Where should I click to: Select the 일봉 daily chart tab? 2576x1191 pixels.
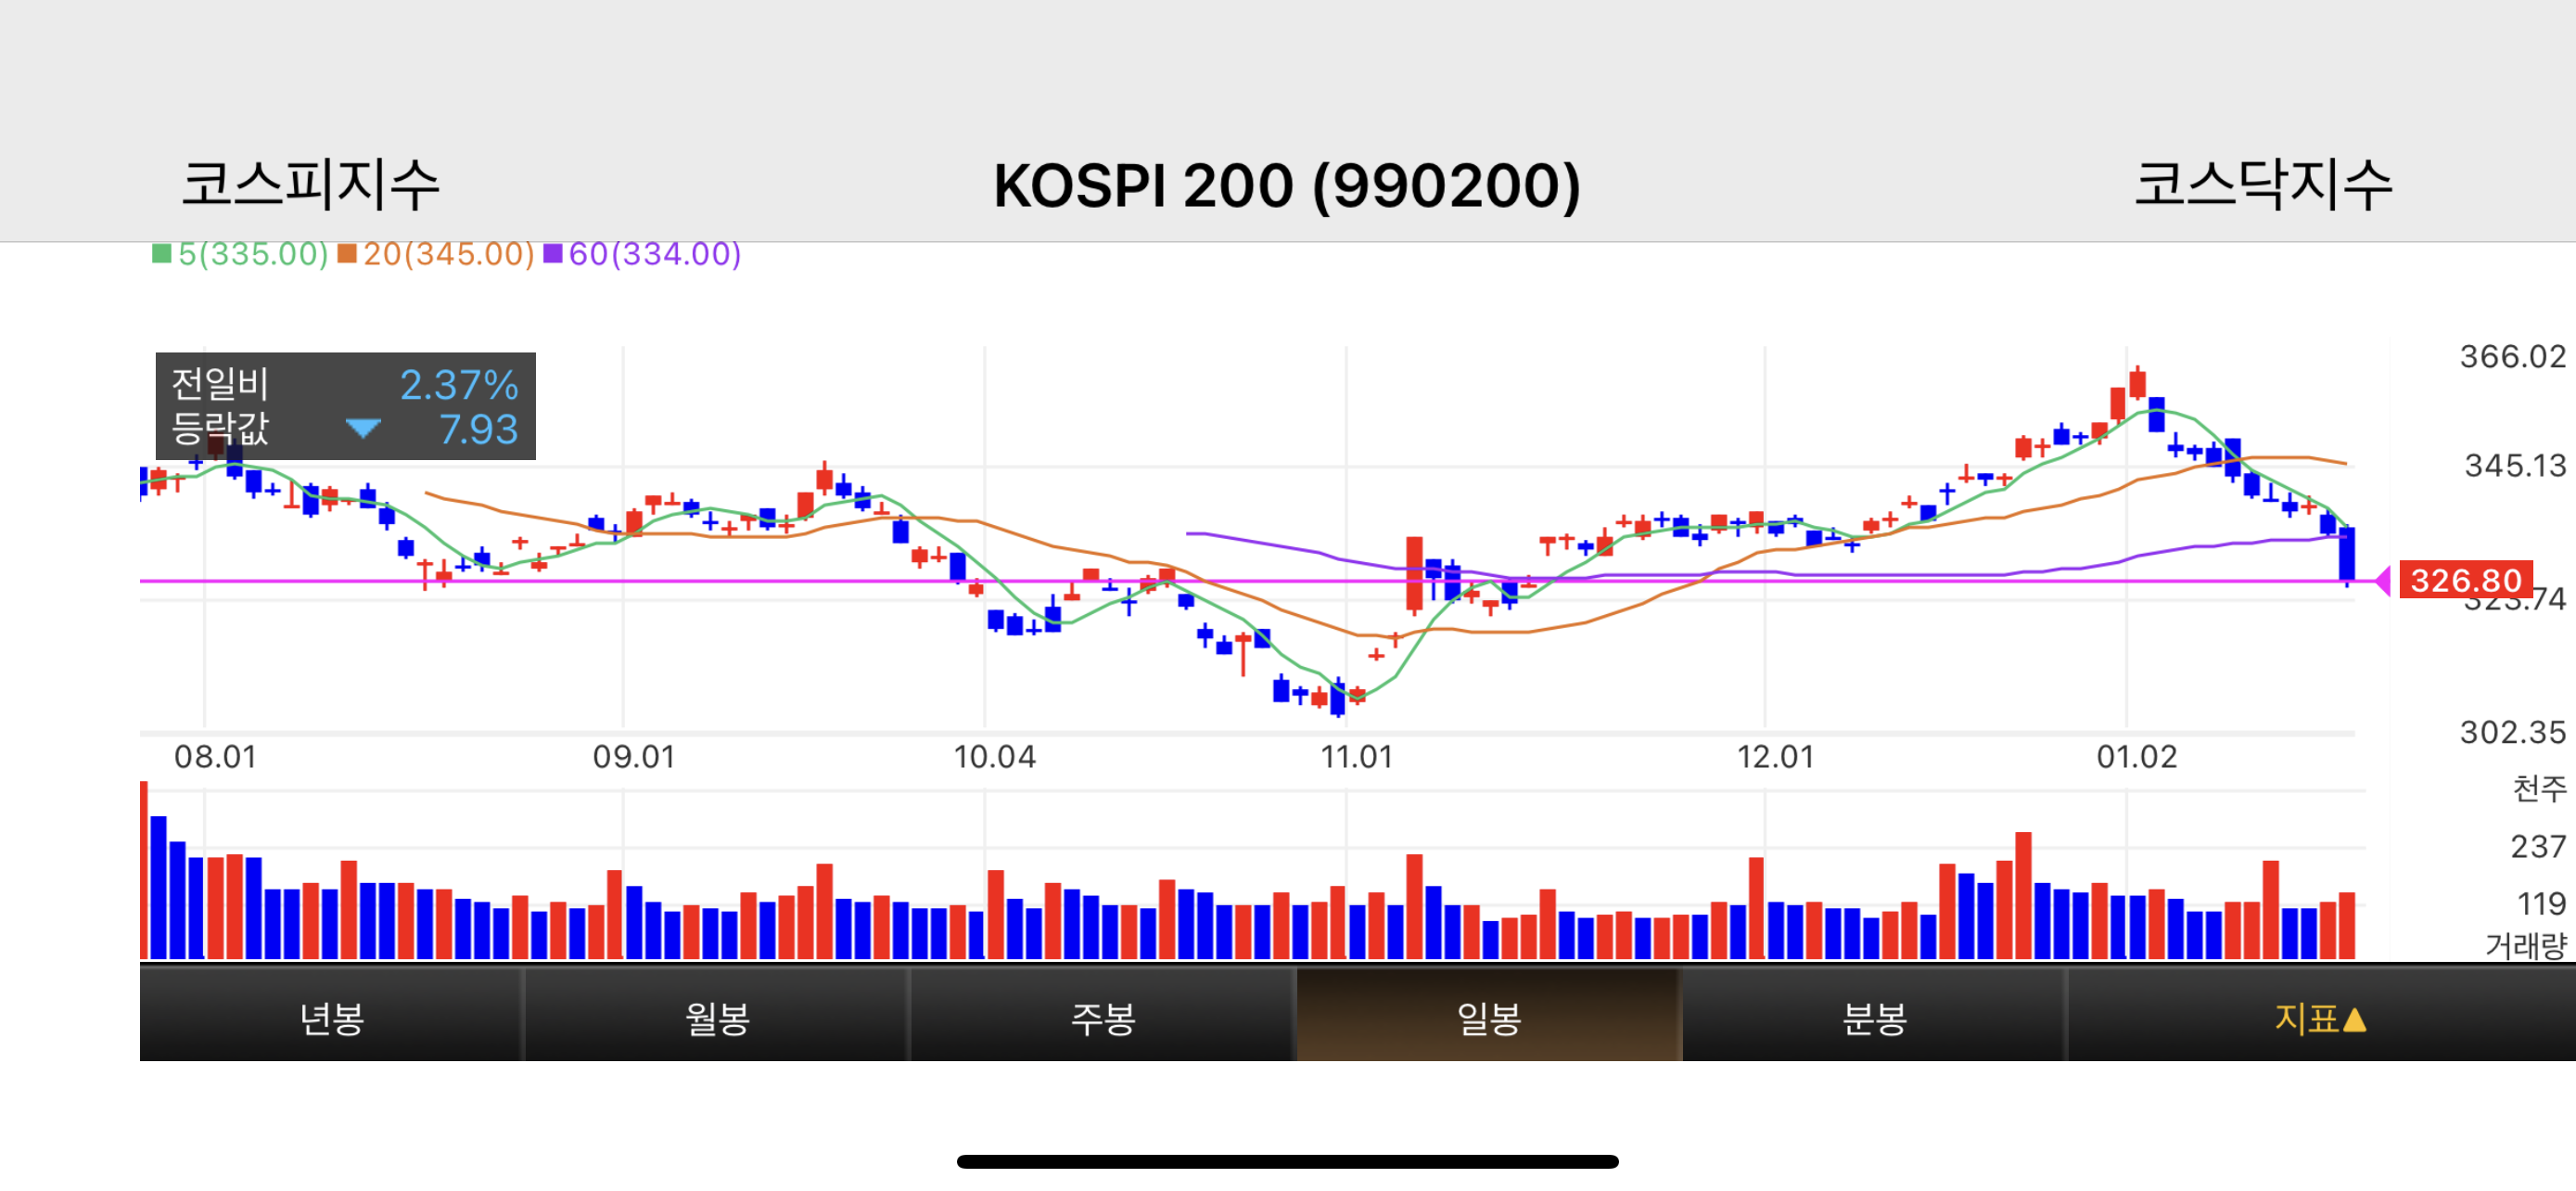1488,1018
